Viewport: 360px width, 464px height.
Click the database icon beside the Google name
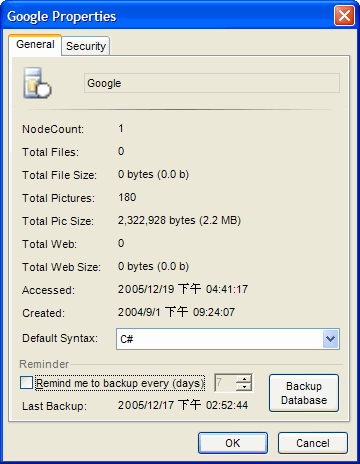[37, 83]
